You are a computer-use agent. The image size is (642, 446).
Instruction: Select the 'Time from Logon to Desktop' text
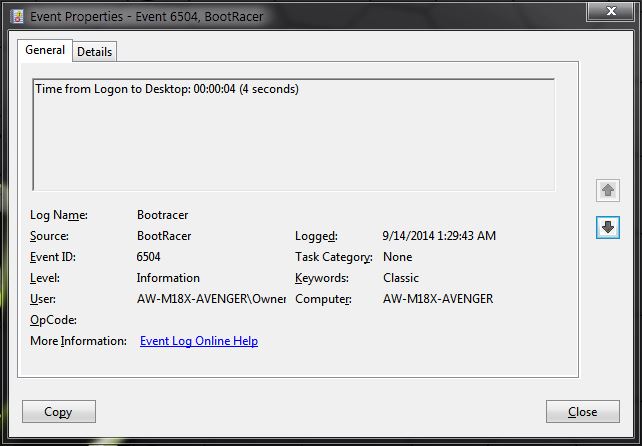click(x=113, y=89)
